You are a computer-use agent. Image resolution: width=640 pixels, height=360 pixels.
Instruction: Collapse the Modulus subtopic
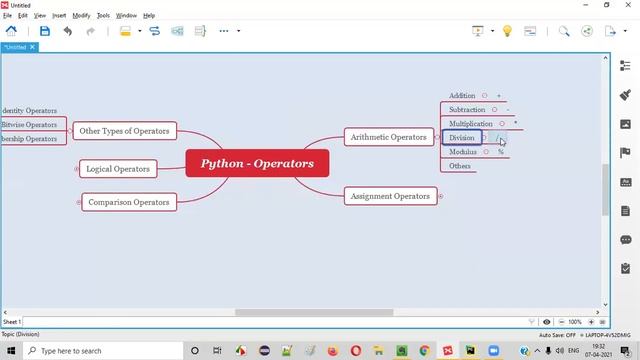click(x=486, y=152)
